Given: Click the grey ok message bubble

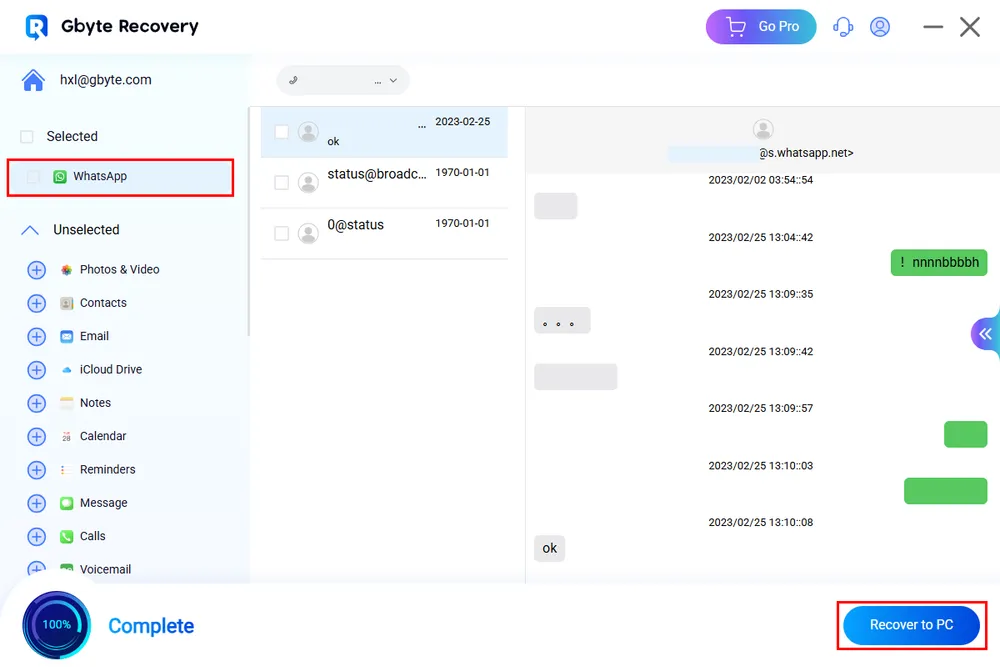Looking at the screenshot, I should (x=550, y=548).
